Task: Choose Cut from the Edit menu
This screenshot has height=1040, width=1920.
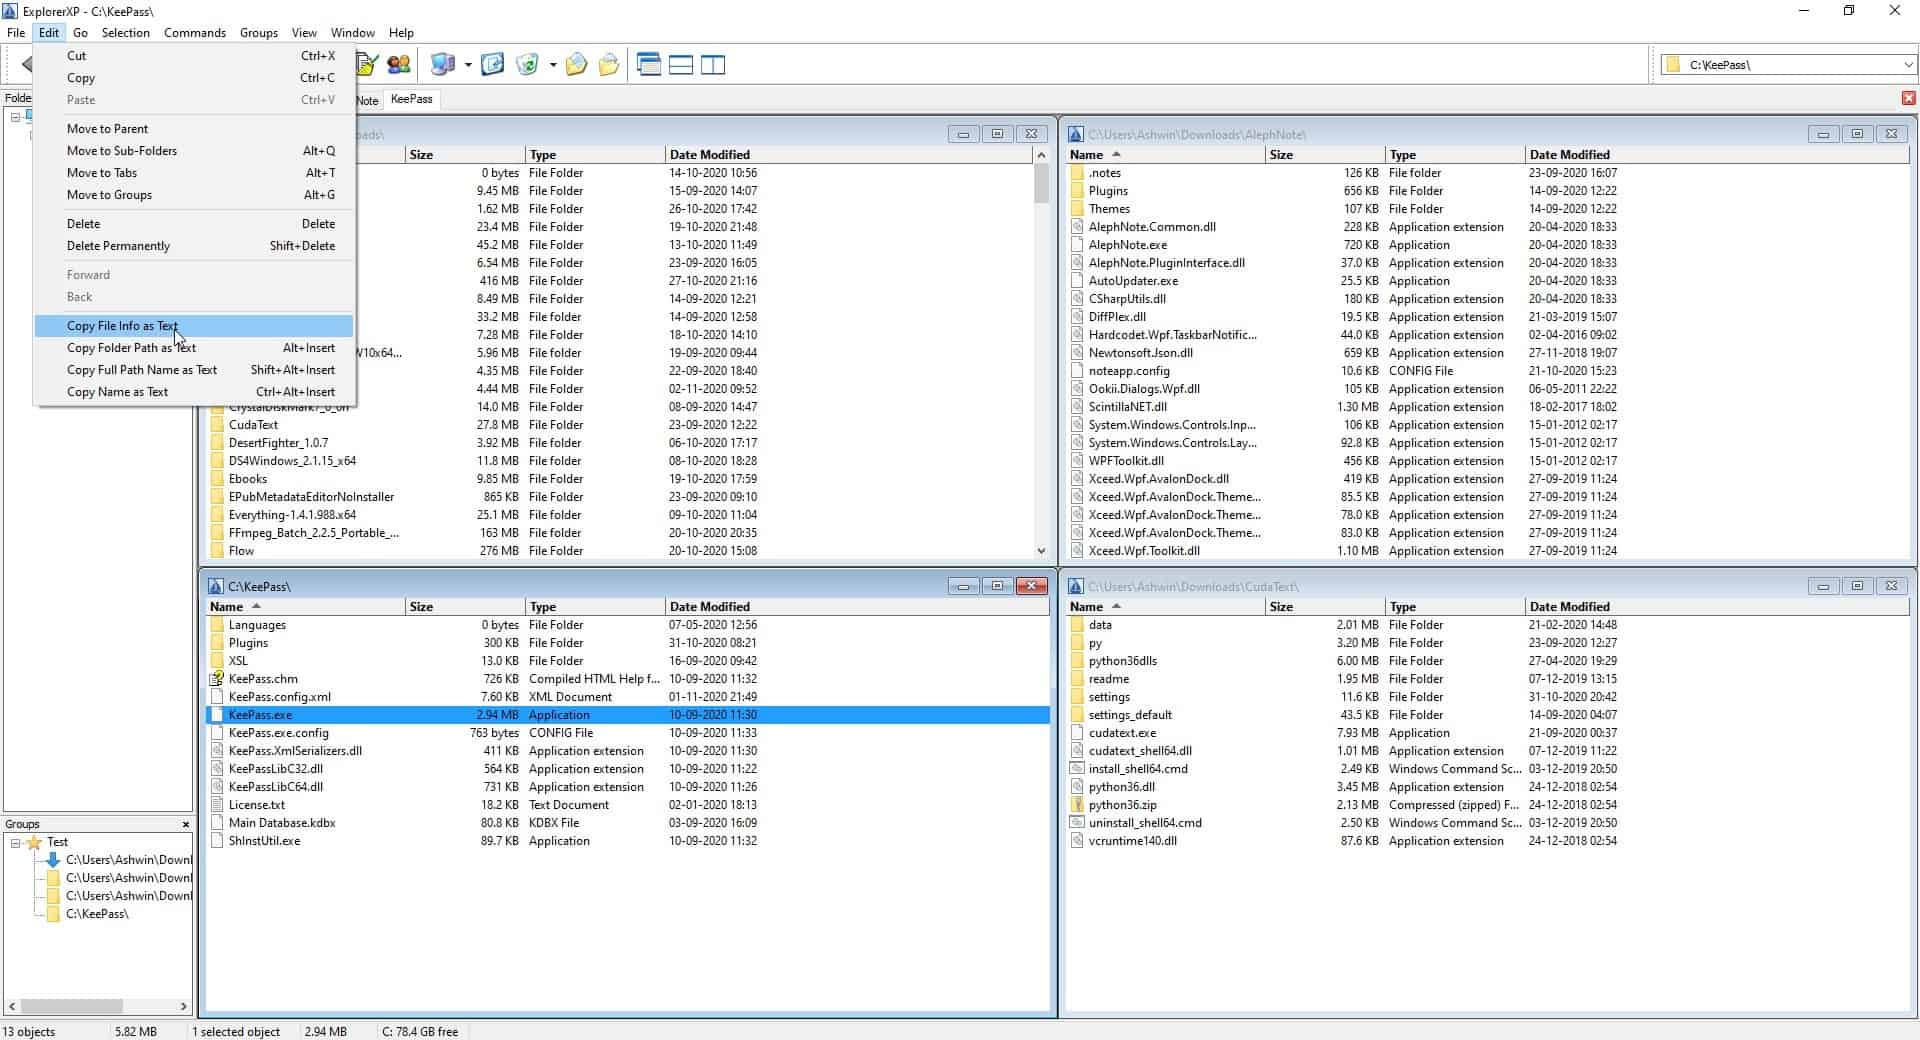Action: (x=194, y=56)
